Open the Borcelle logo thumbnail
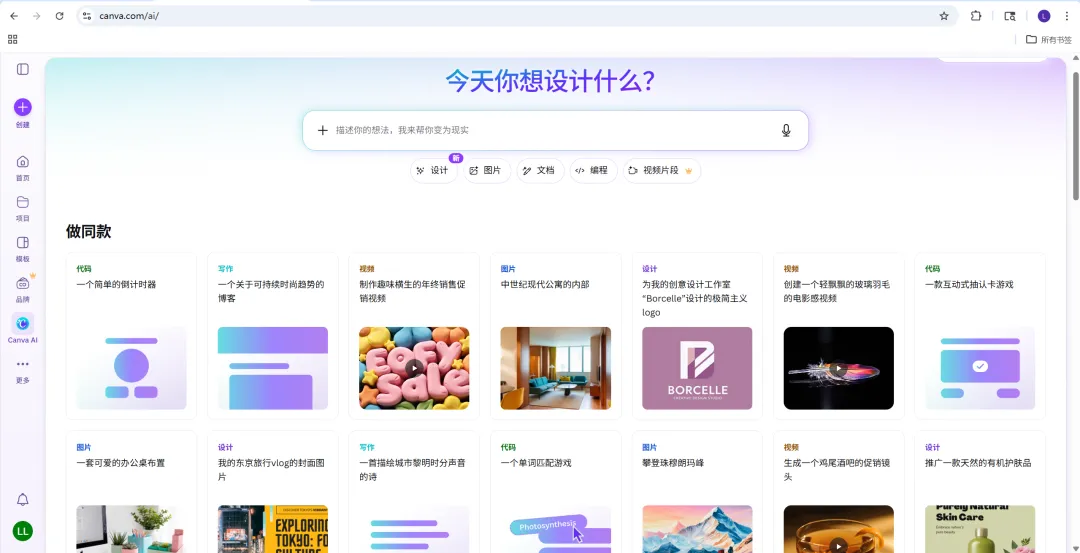The width and height of the screenshot is (1080, 553). pyautogui.click(x=697, y=368)
